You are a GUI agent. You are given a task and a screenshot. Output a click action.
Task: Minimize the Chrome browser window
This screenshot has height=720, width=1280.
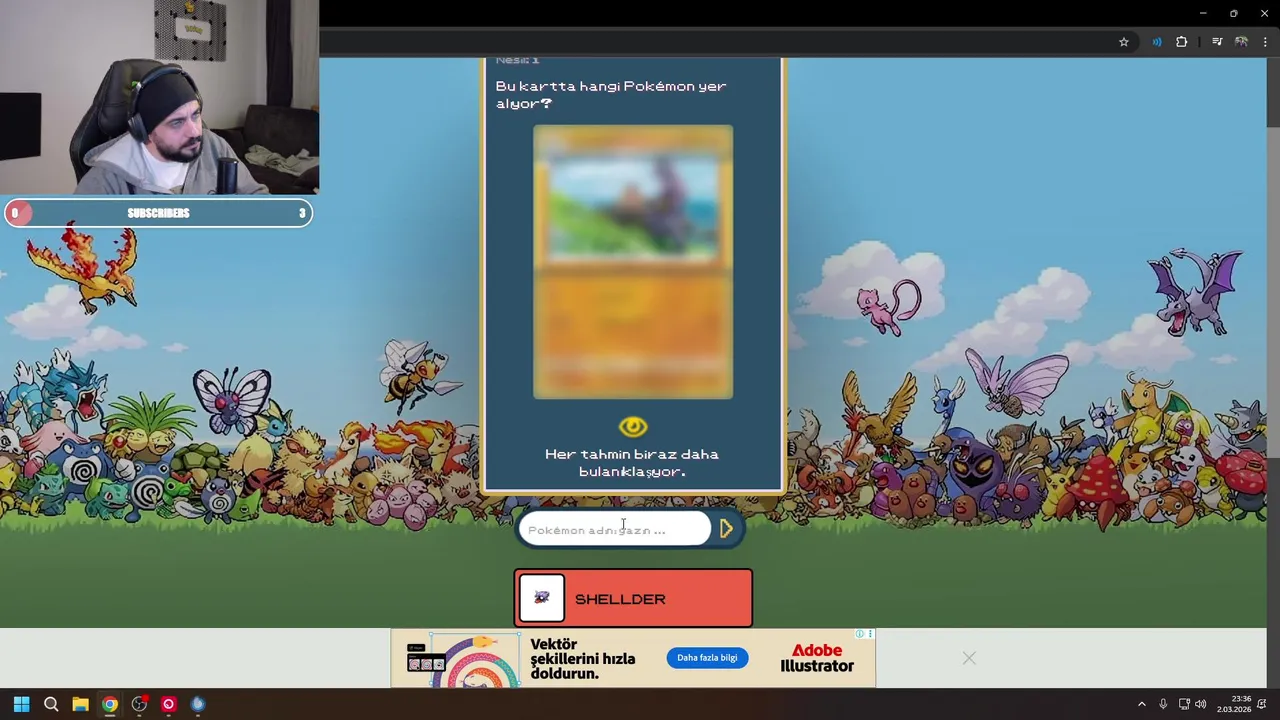(1203, 13)
